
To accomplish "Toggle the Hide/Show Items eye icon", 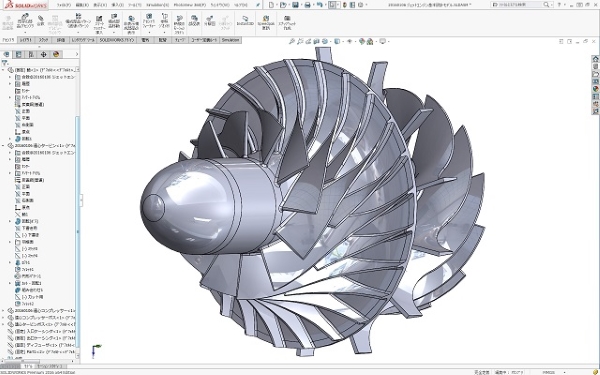I will (349, 41).
